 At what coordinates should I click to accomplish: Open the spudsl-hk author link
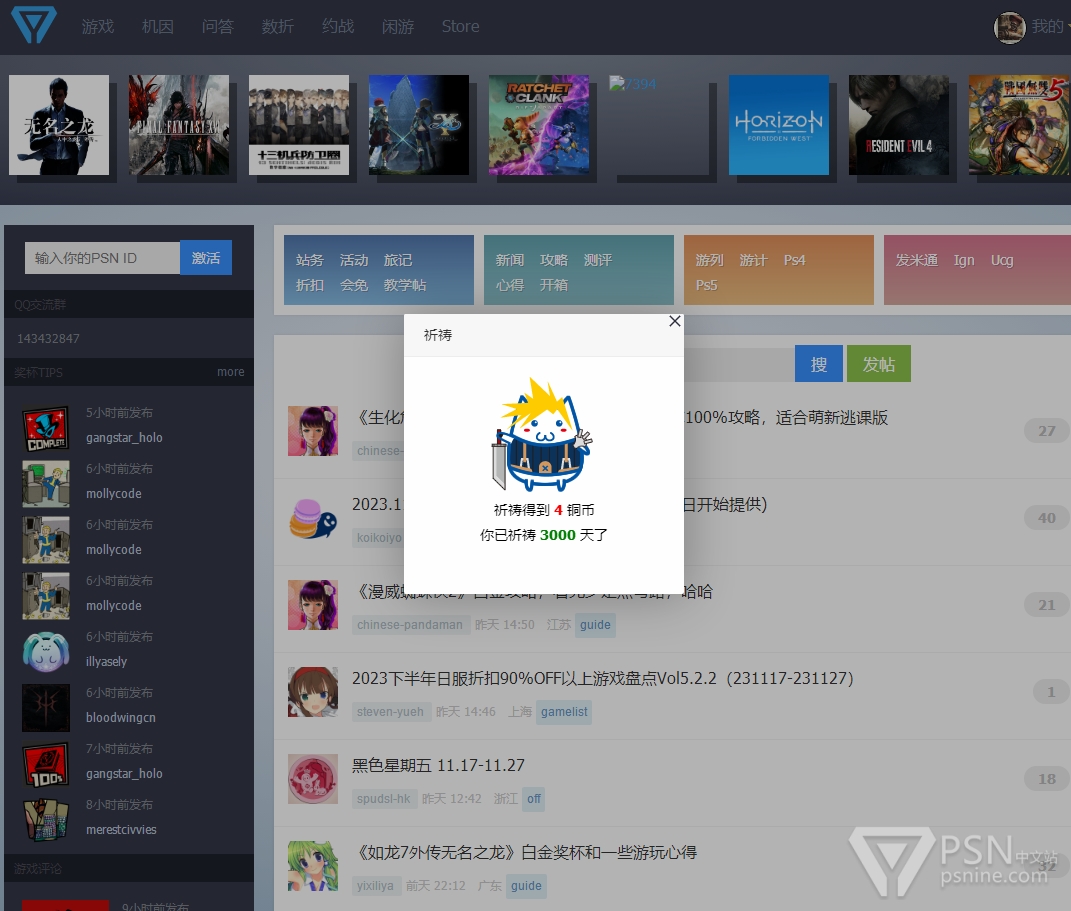coord(384,799)
